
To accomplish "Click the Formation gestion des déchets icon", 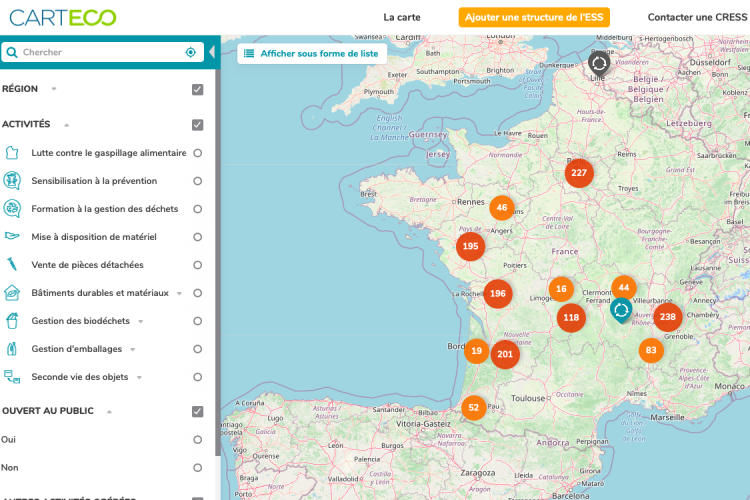I will pyautogui.click(x=12, y=209).
